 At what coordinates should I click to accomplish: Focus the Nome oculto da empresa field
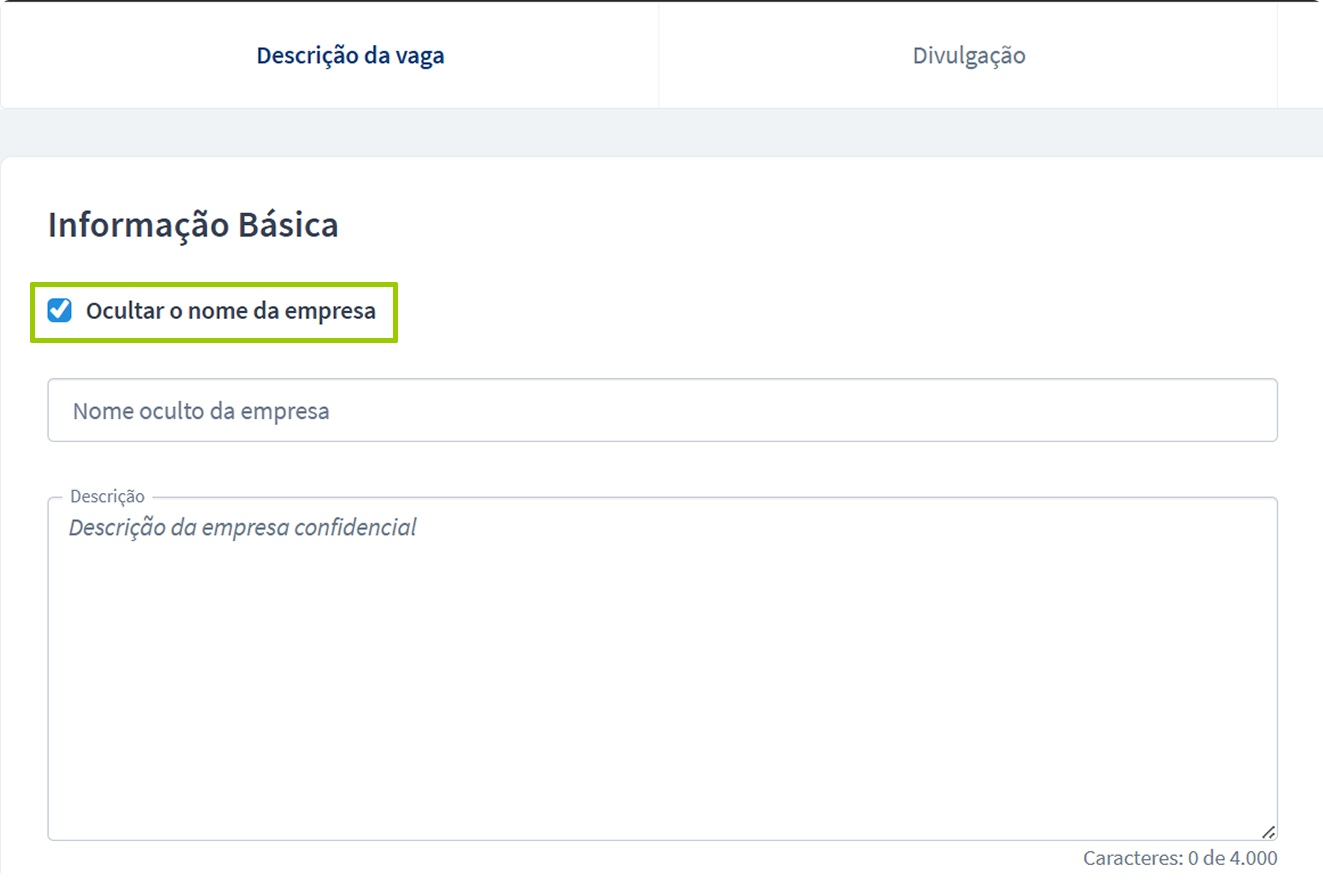click(662, 410)
